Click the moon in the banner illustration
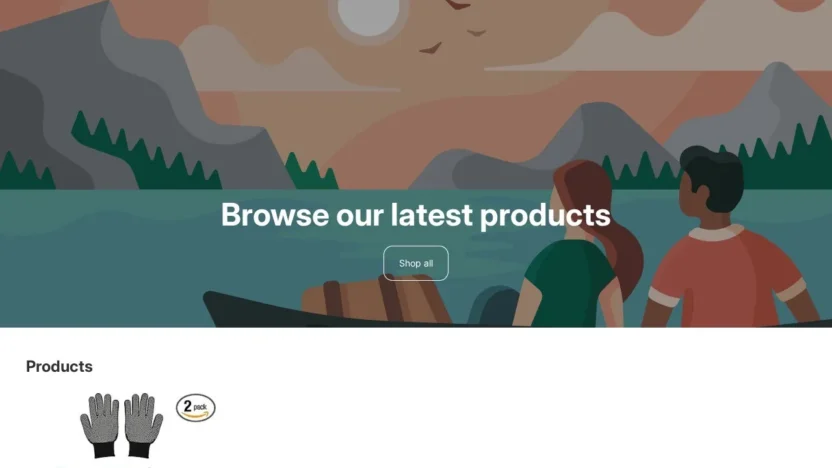This screenshot has width=832, height=468. [x=368, y=16]
